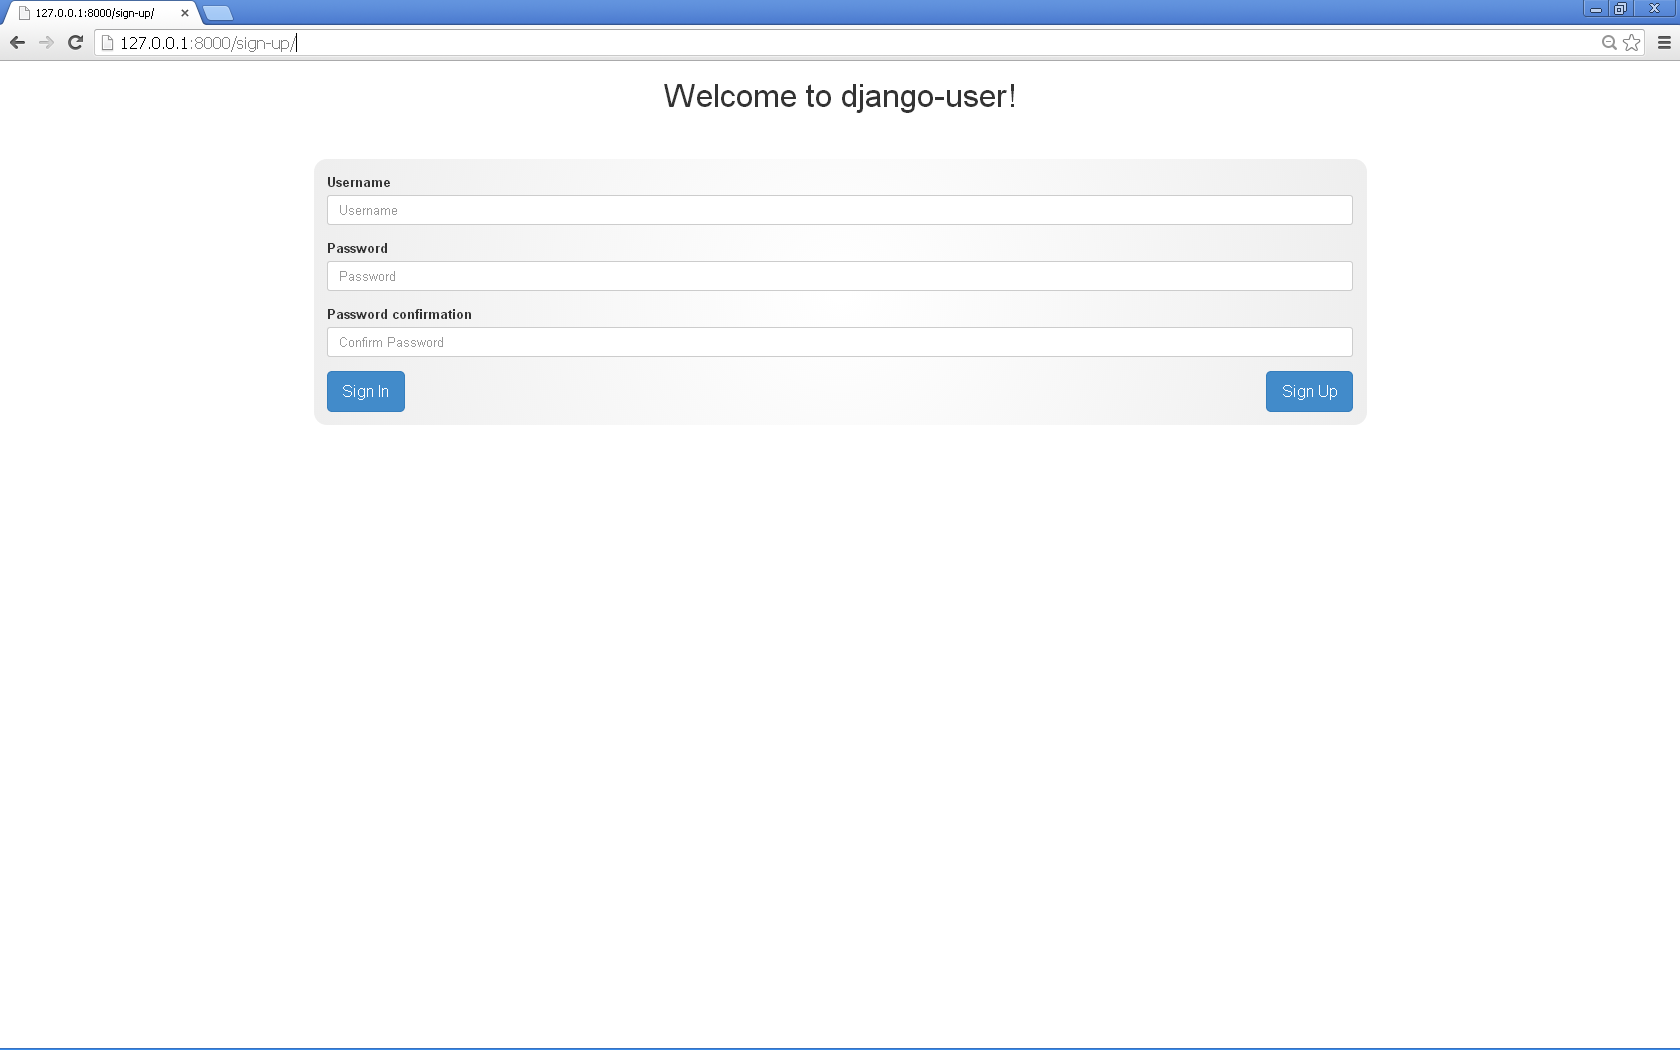1680x1050 pixels.
Task: Click the browser forward arrow
Action: coord(46,42)
